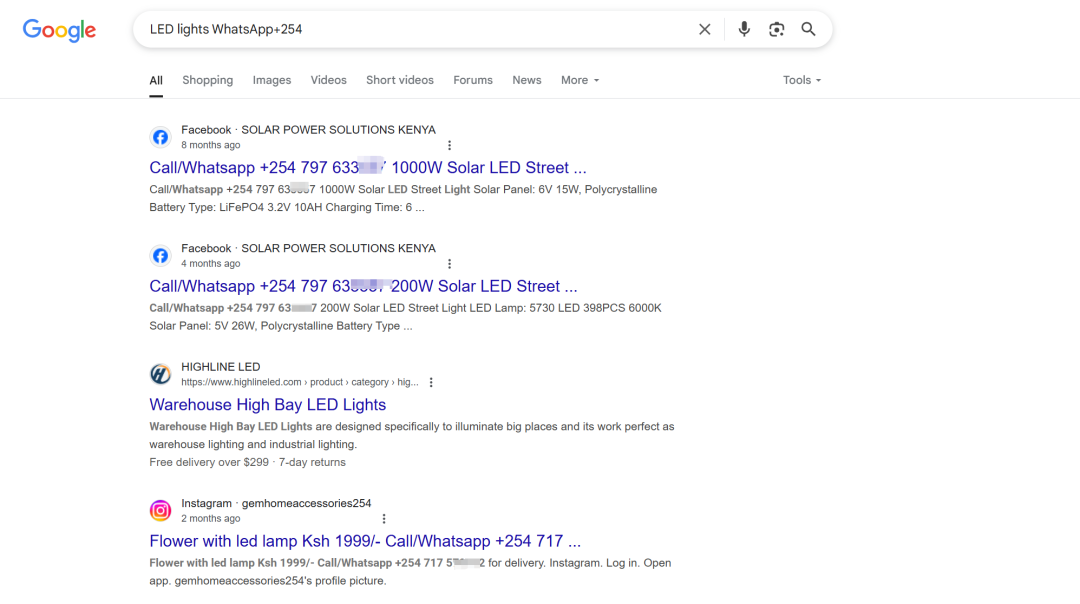
Task: Switch to the Videos tab
Action: pos(329,81)
